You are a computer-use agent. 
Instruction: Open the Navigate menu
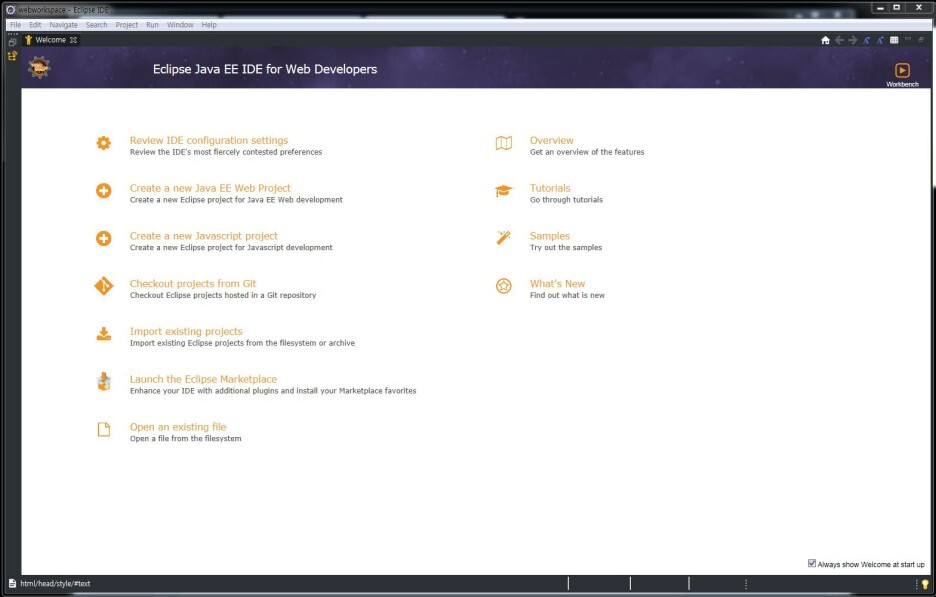pos(63,25)
